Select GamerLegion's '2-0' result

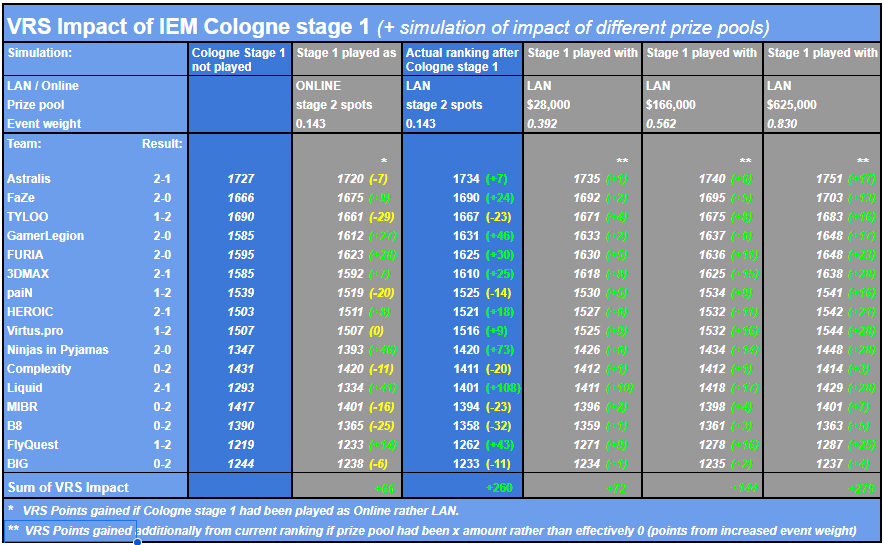[x=162, y=236]
